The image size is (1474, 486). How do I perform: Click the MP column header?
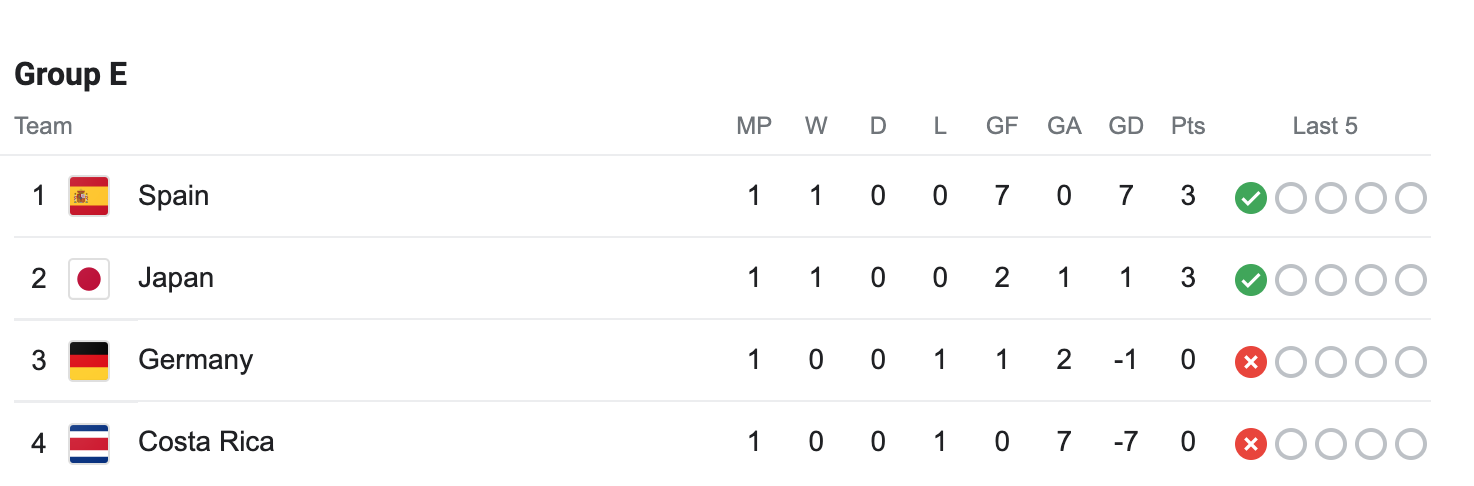pyautogui.click(x=754, y=126)
